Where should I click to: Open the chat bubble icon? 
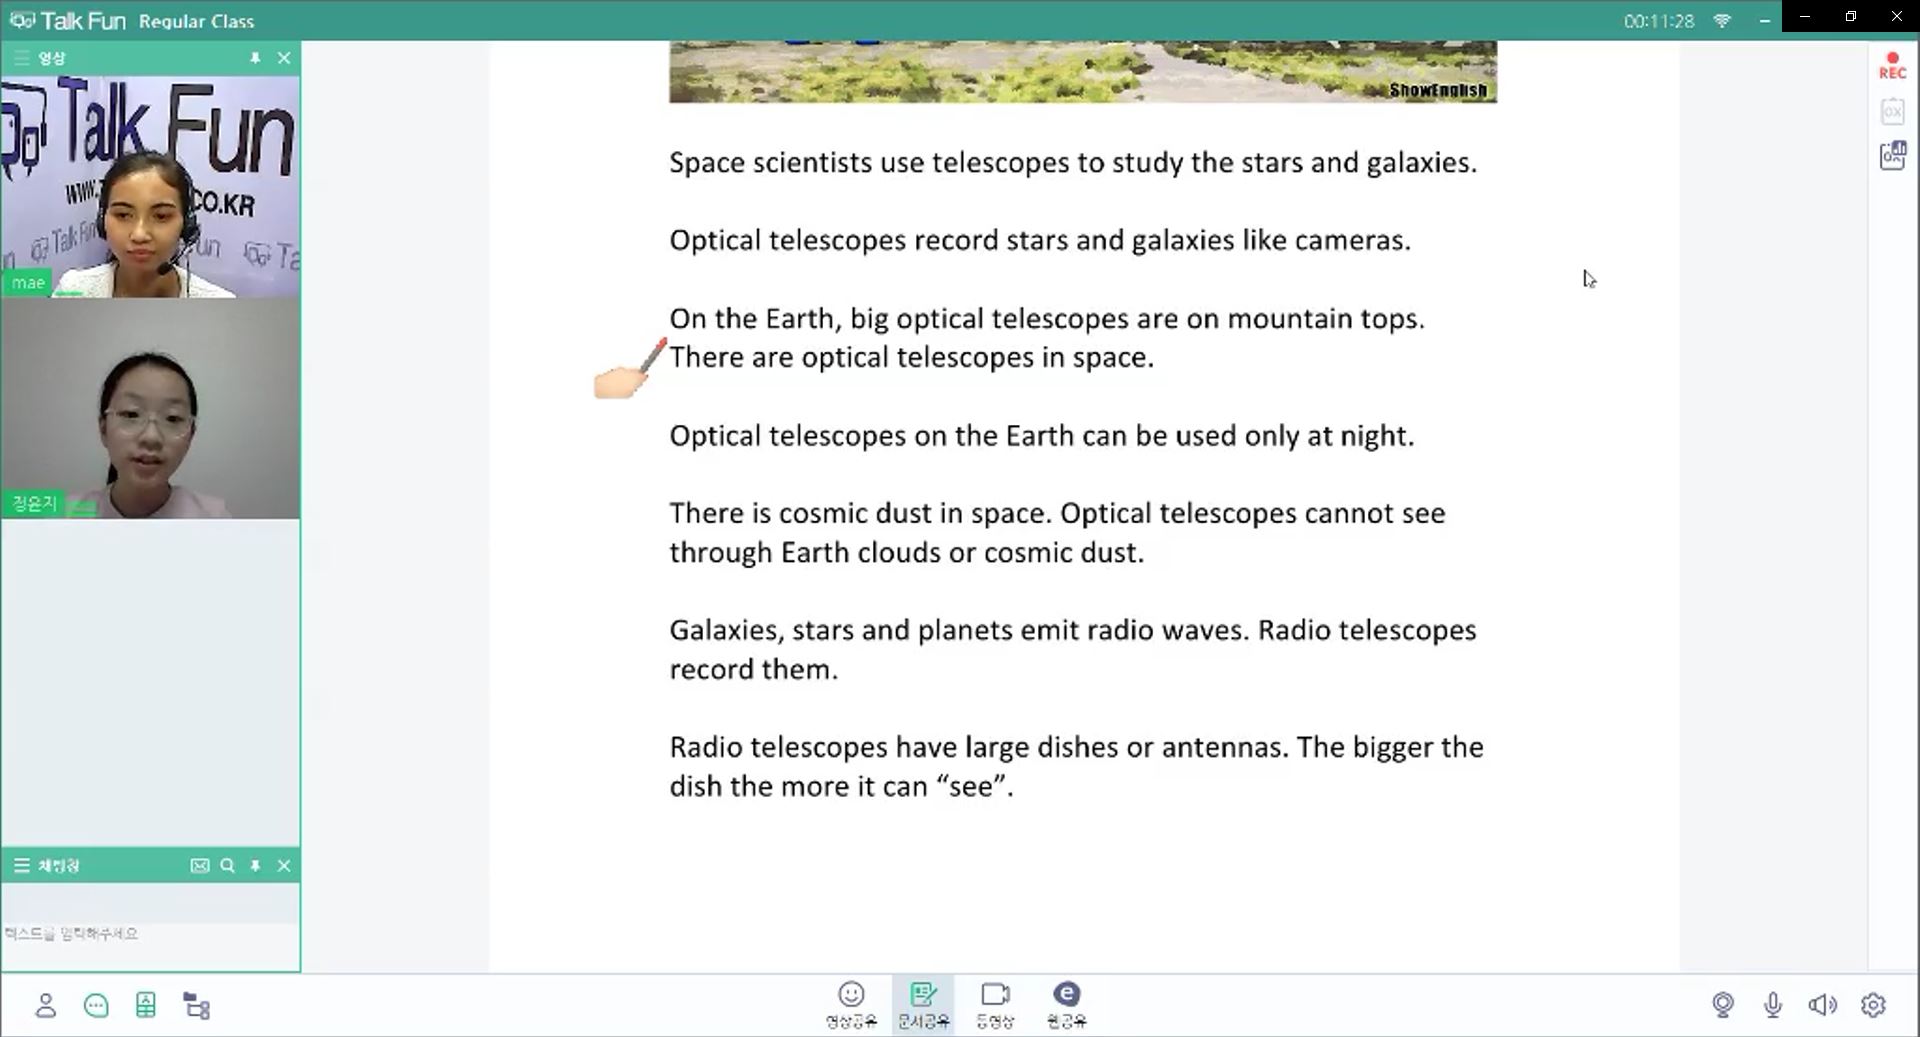point(96,1005)
